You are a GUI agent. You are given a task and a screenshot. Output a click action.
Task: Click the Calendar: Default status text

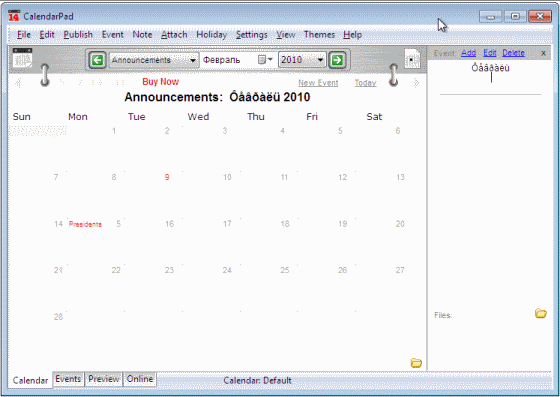(258, 381)
